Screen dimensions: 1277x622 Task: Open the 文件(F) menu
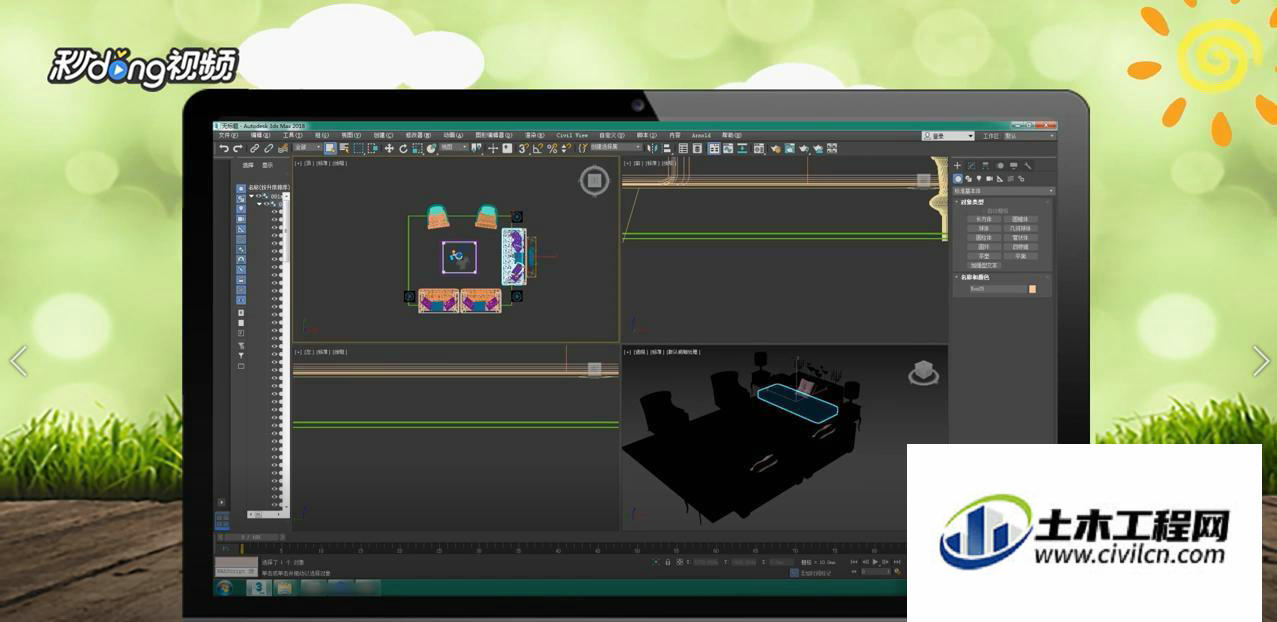pyautogui.click(x=228, y=135)
